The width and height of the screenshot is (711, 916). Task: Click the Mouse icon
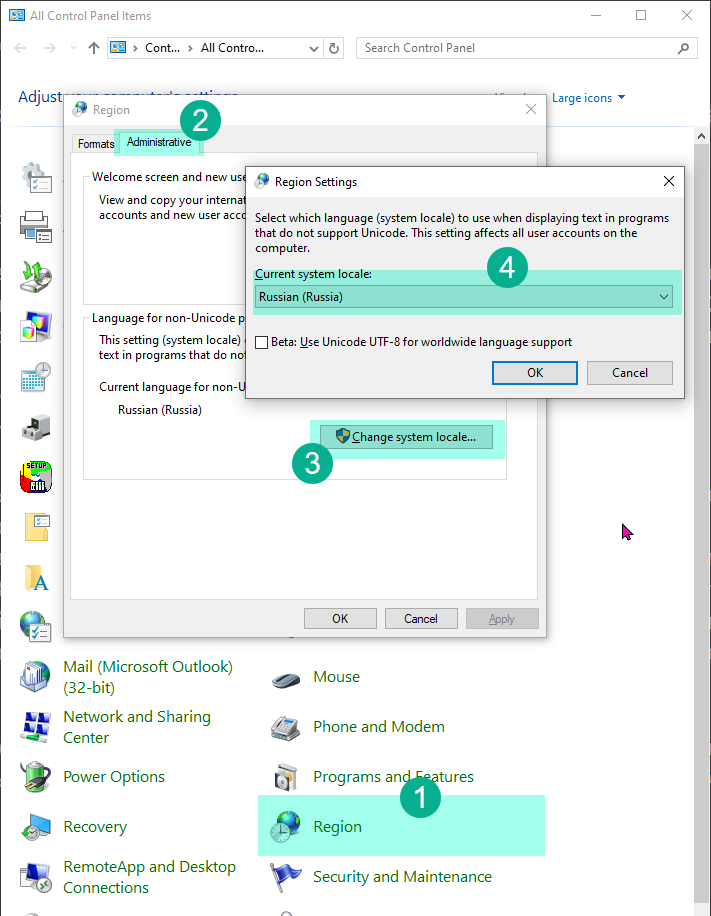286,678
